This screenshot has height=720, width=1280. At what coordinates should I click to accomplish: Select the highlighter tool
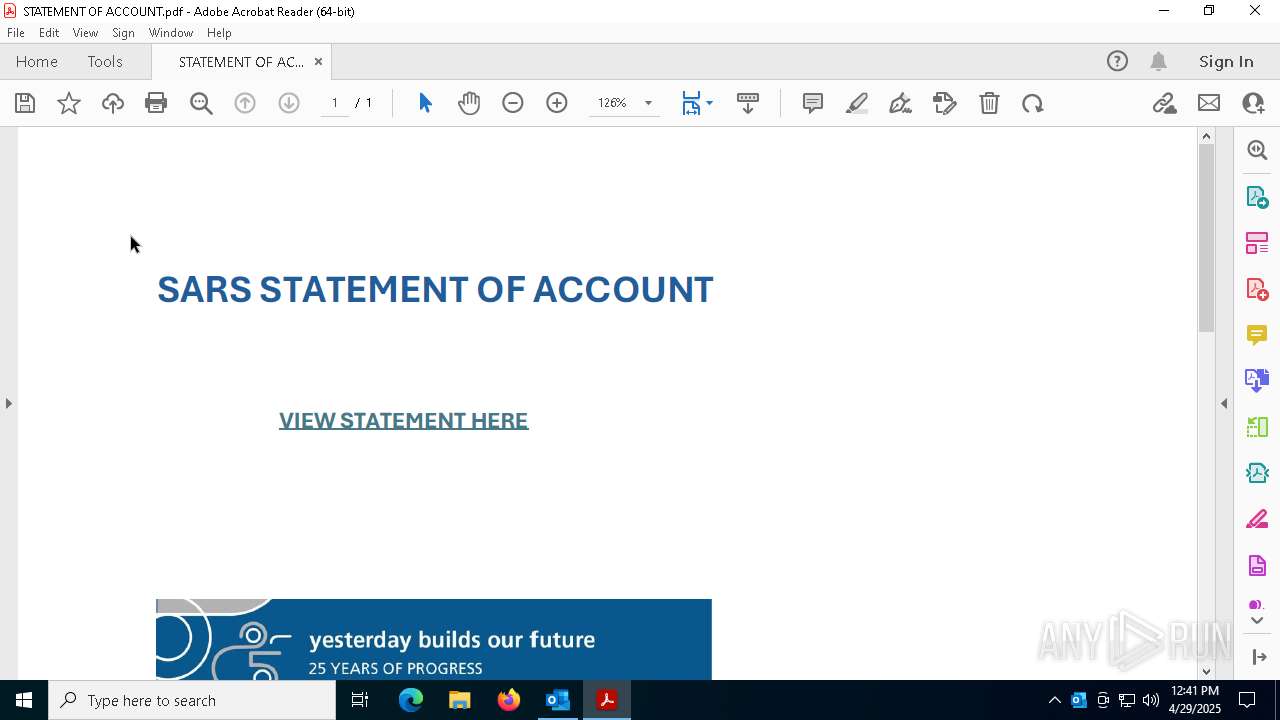click(x=857, y=103)
